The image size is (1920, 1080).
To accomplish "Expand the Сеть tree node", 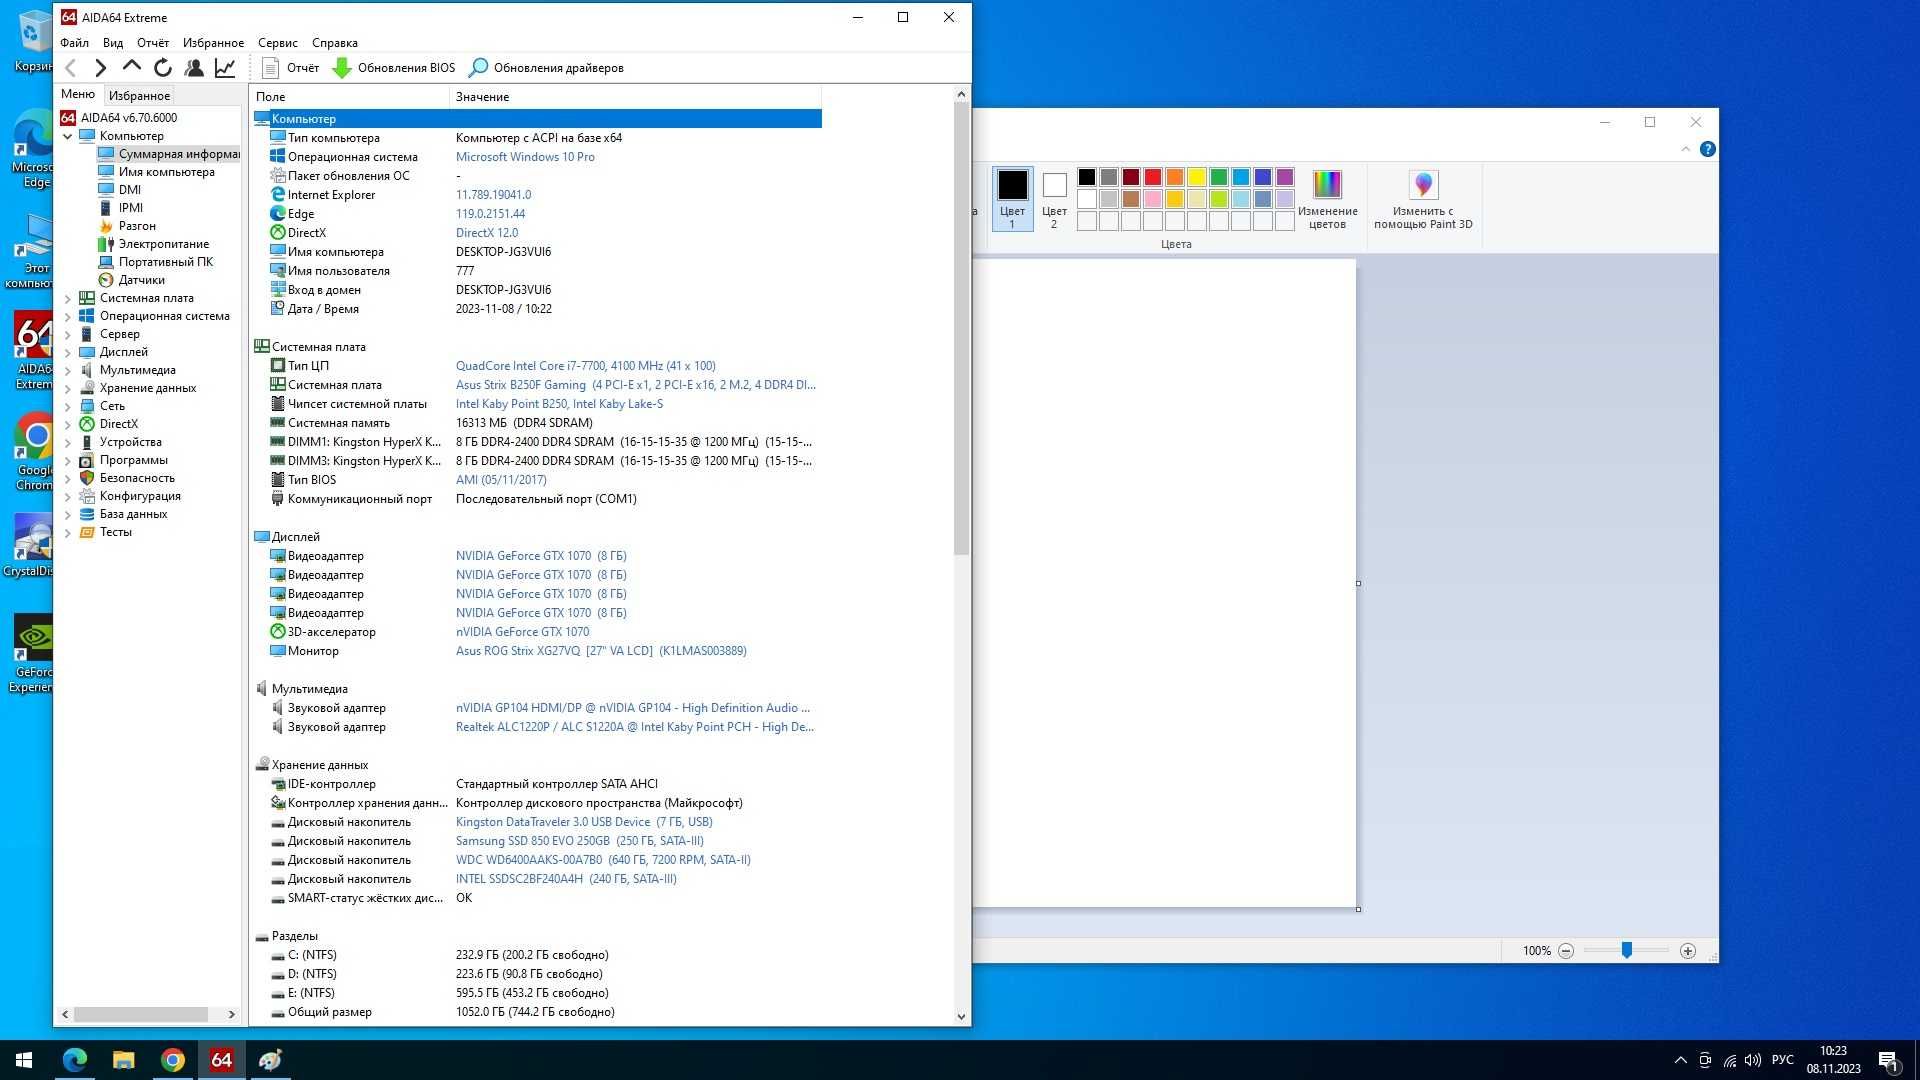I will tap(67, 406).
